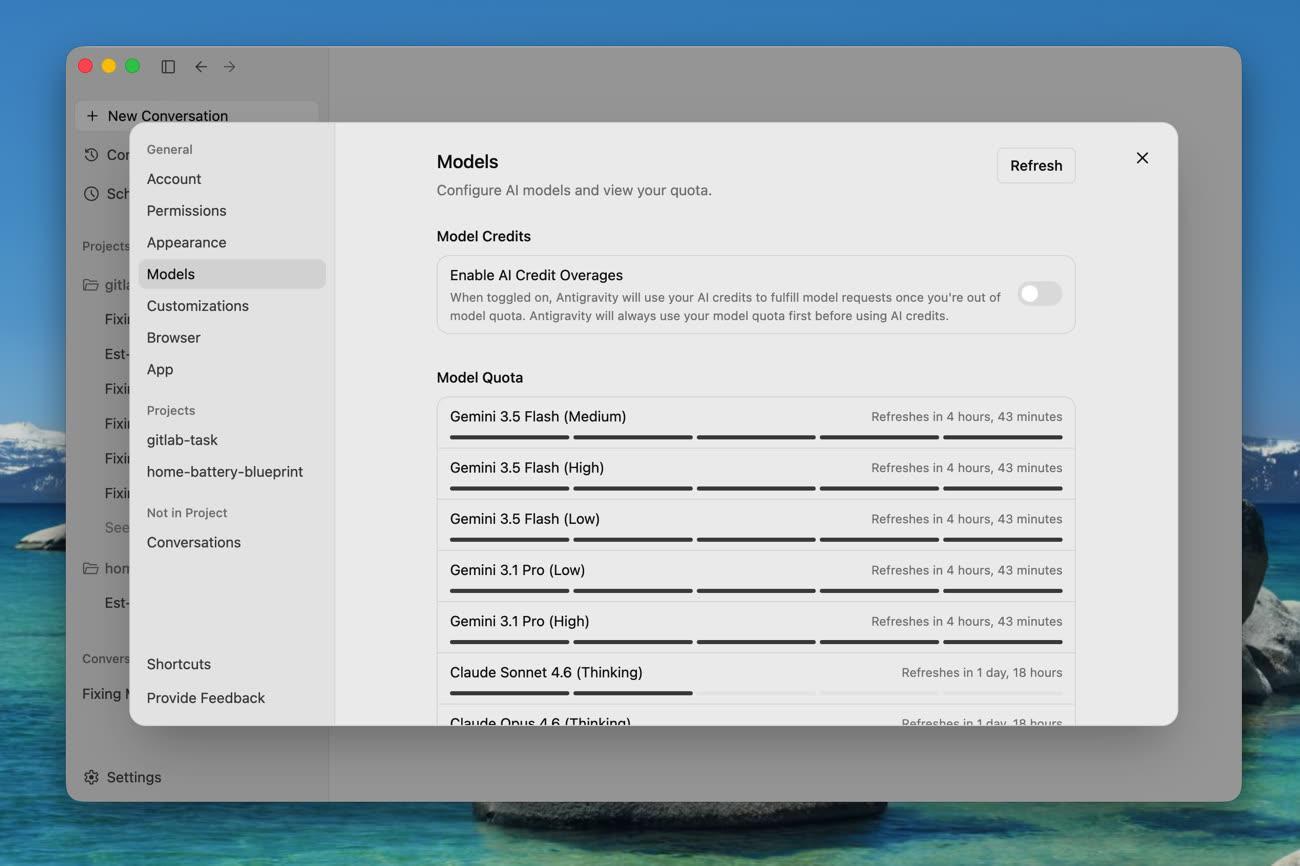Screen dimensions: 1300x866
Task: Click the Claude Sonnet 4.6 (Thinking) quota bar
Action: (756, 693)
